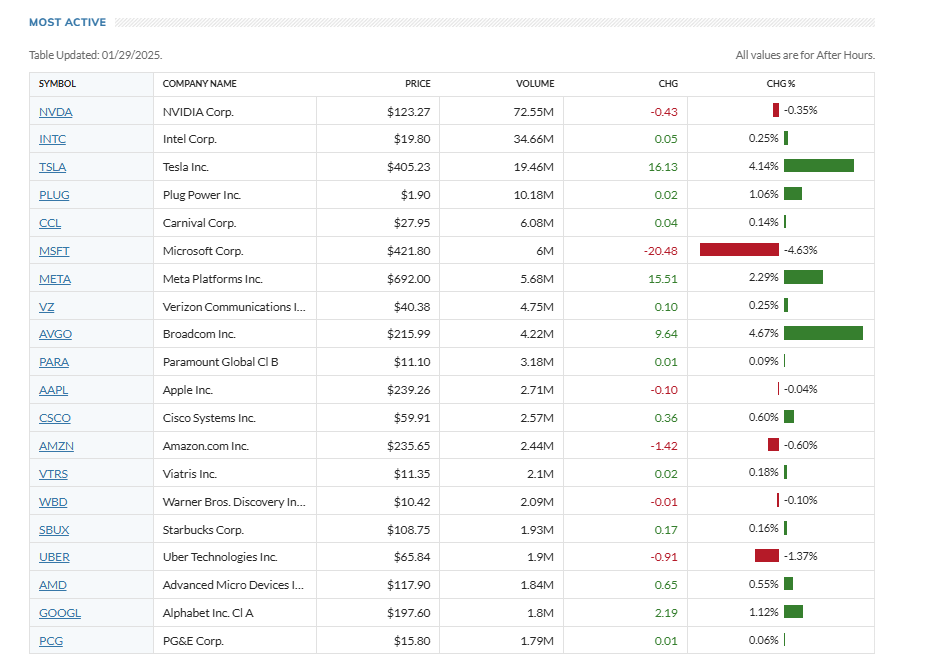The image size is (928, 667).
Task: Click the PRICE column header
Action: (417, 84)
